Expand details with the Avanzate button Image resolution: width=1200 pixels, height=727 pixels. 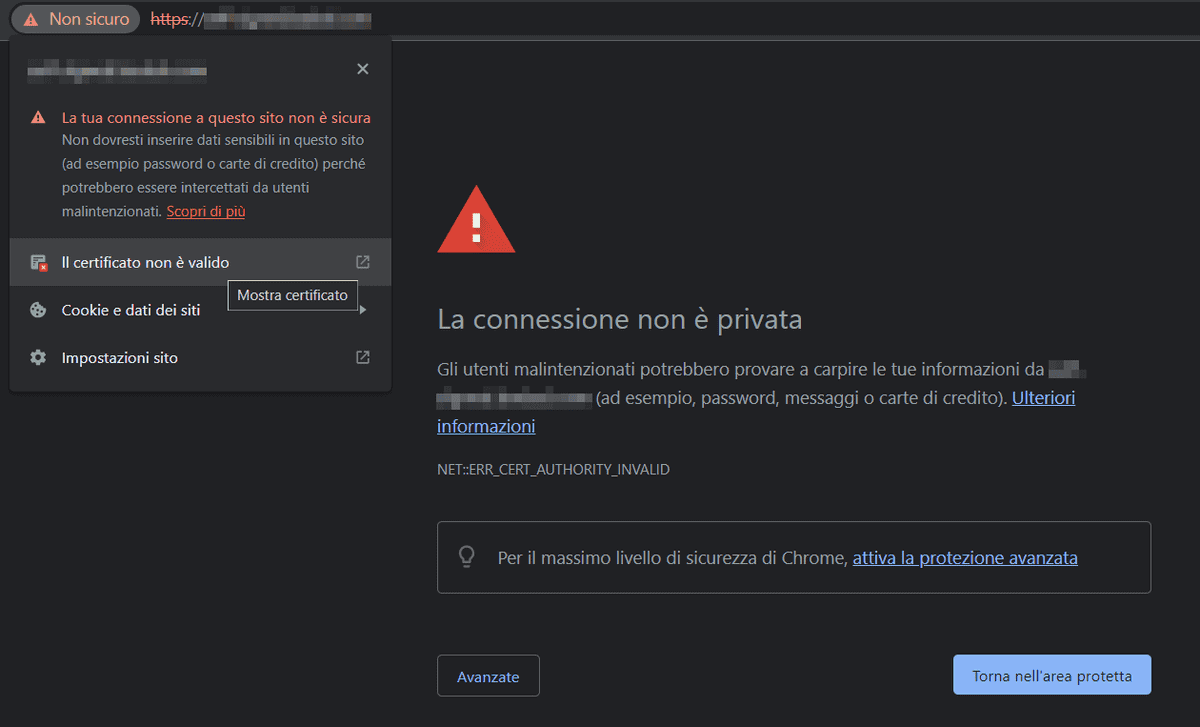[488, 675]
